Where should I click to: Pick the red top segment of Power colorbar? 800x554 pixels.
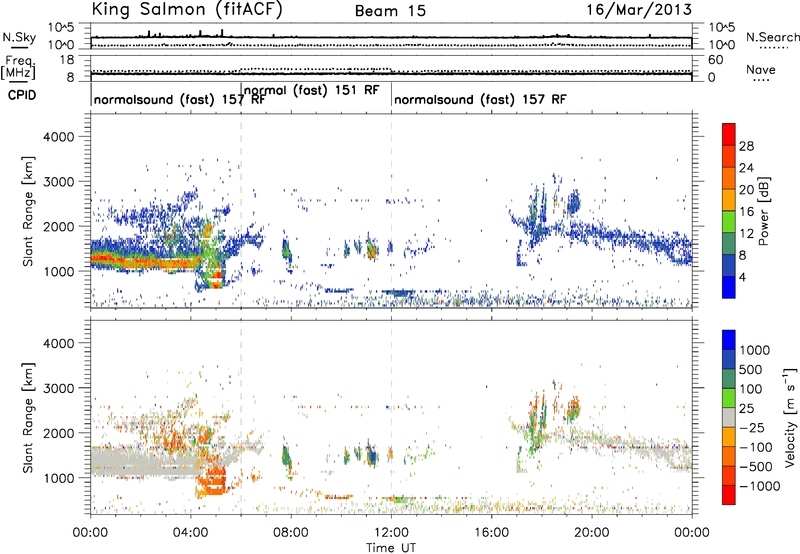pos(729,134)
